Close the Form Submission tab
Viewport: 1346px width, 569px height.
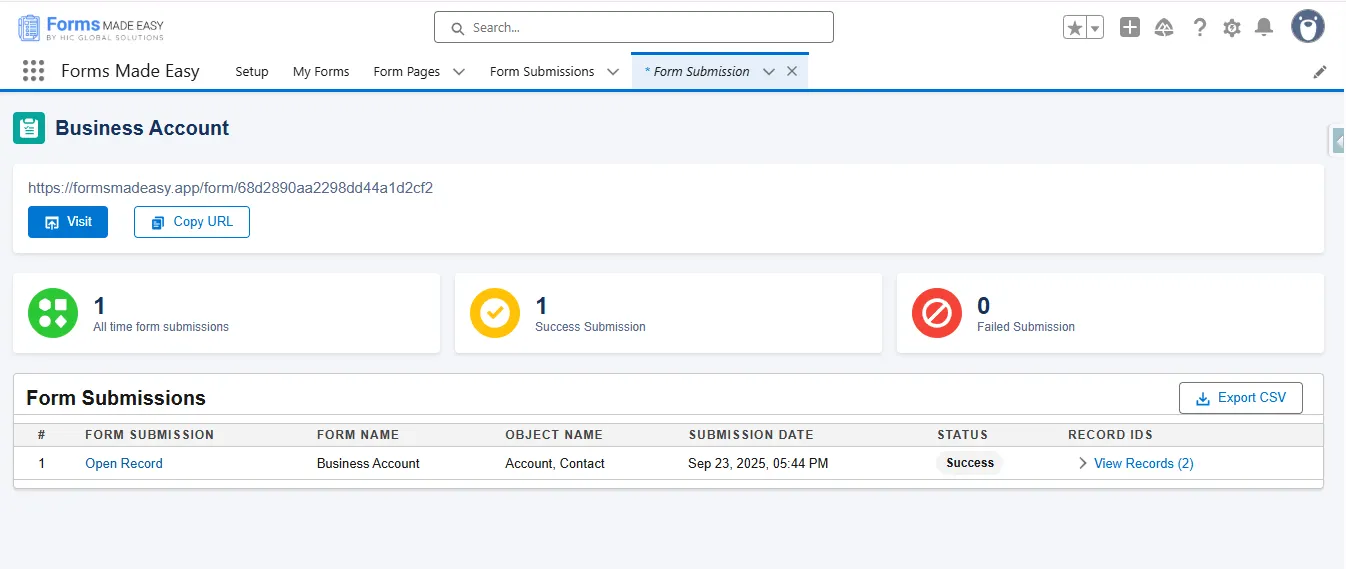(792, 72)
